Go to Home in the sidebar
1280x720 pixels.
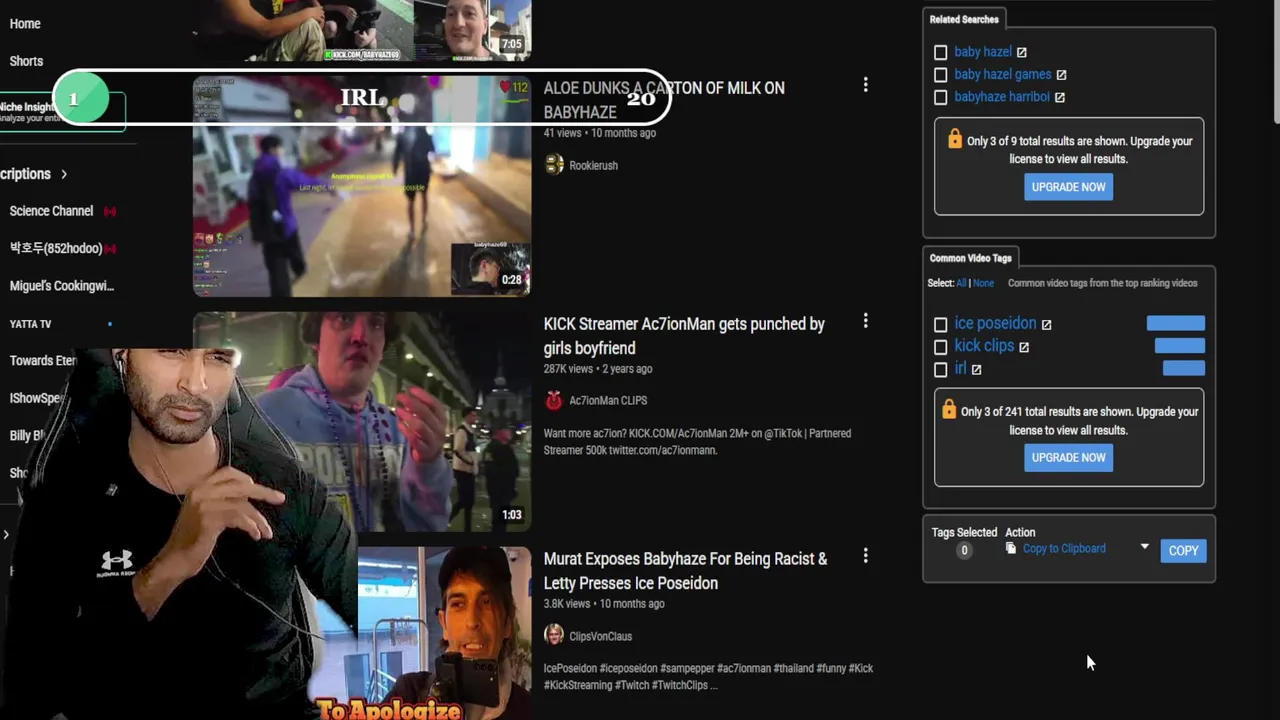(x=25, y=23)
